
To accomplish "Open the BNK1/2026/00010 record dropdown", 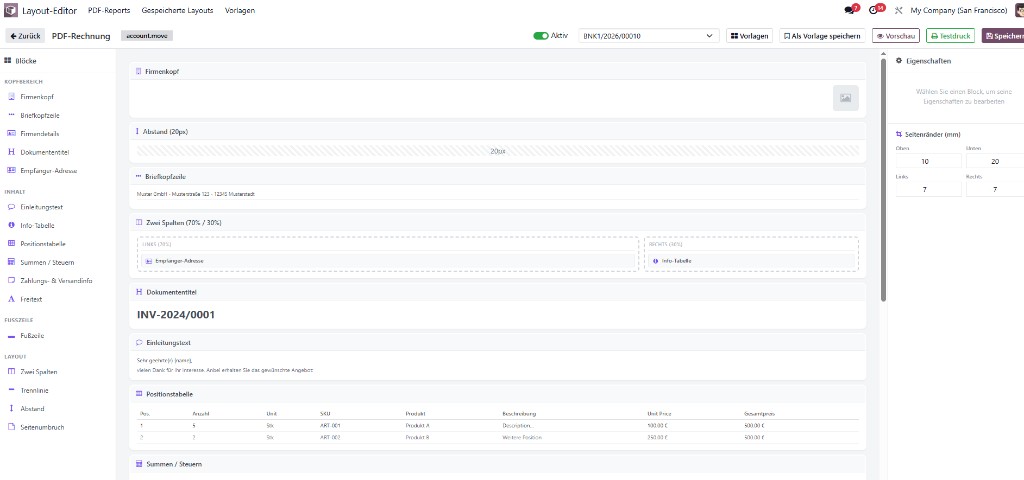I will point(648,36).
